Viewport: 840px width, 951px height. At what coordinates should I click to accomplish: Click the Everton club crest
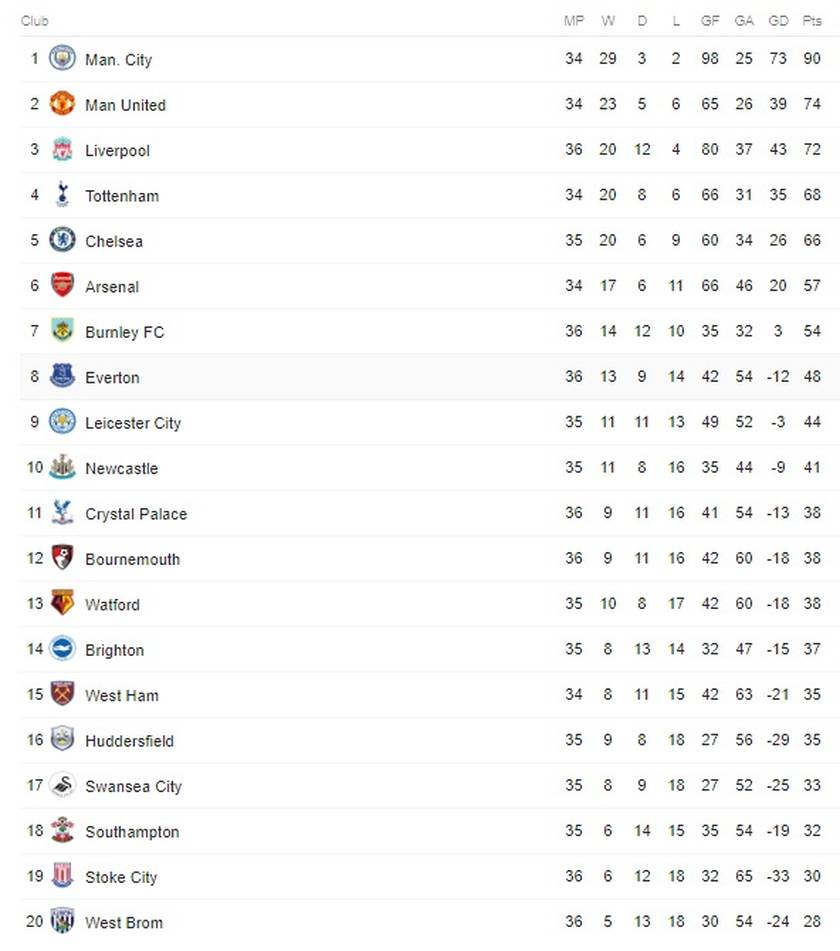[62, 376]
